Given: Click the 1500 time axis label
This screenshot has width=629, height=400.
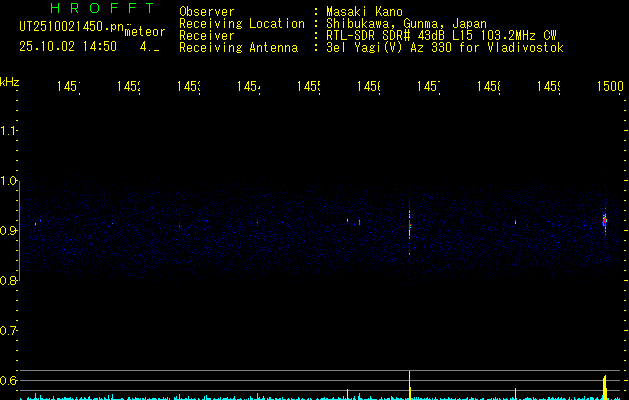Looking at the screenshot, I should 609,86.
